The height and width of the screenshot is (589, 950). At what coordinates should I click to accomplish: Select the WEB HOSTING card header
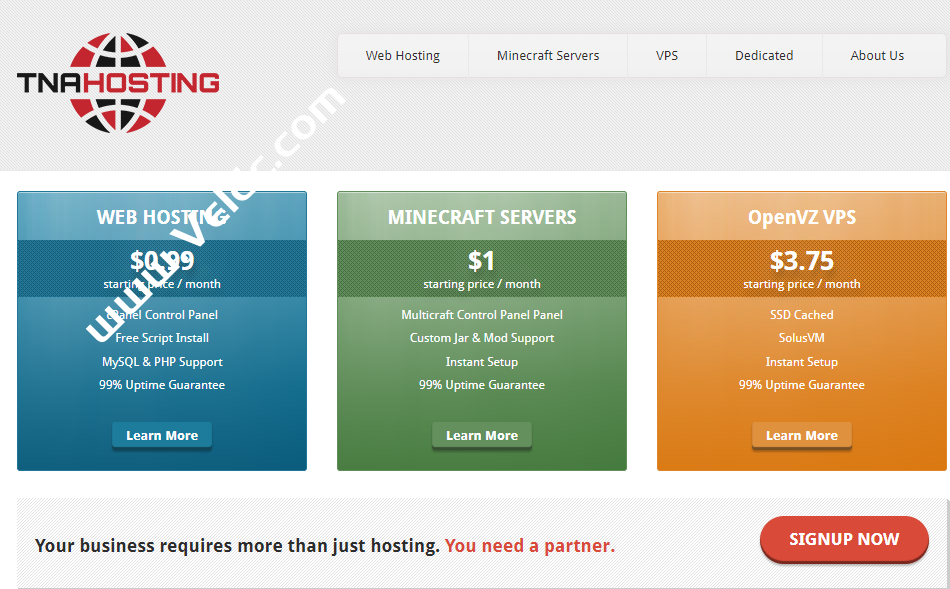coord(161,217)
